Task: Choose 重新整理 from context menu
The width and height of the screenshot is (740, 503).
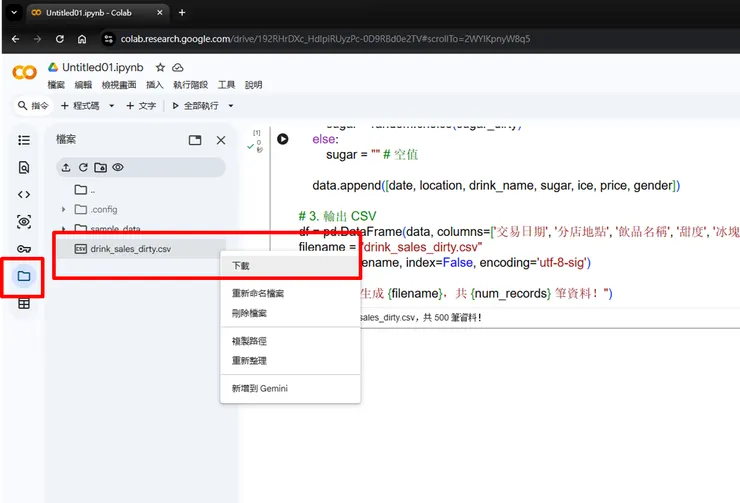Action: 290,360
